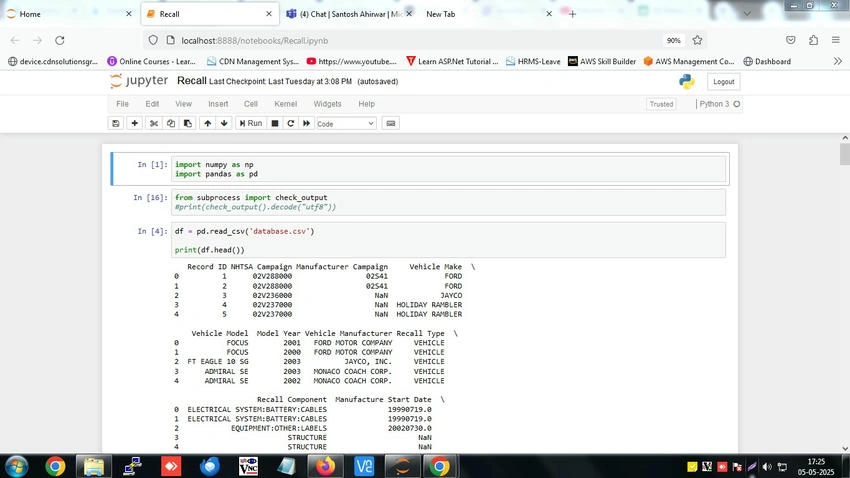Open the Firefox taskbar icon

(325, 466)
